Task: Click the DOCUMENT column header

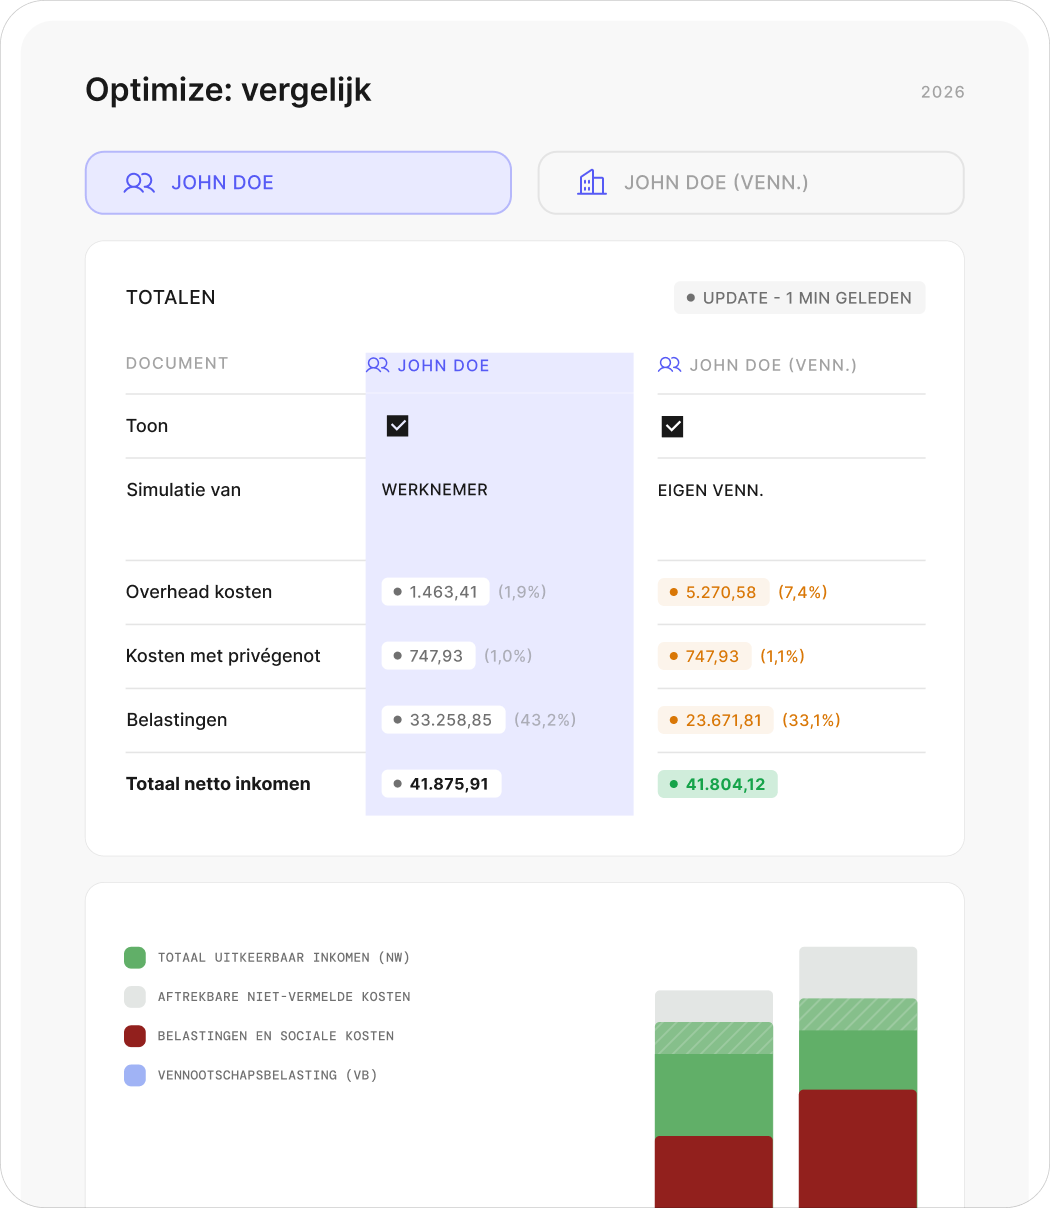Action: 177,363
